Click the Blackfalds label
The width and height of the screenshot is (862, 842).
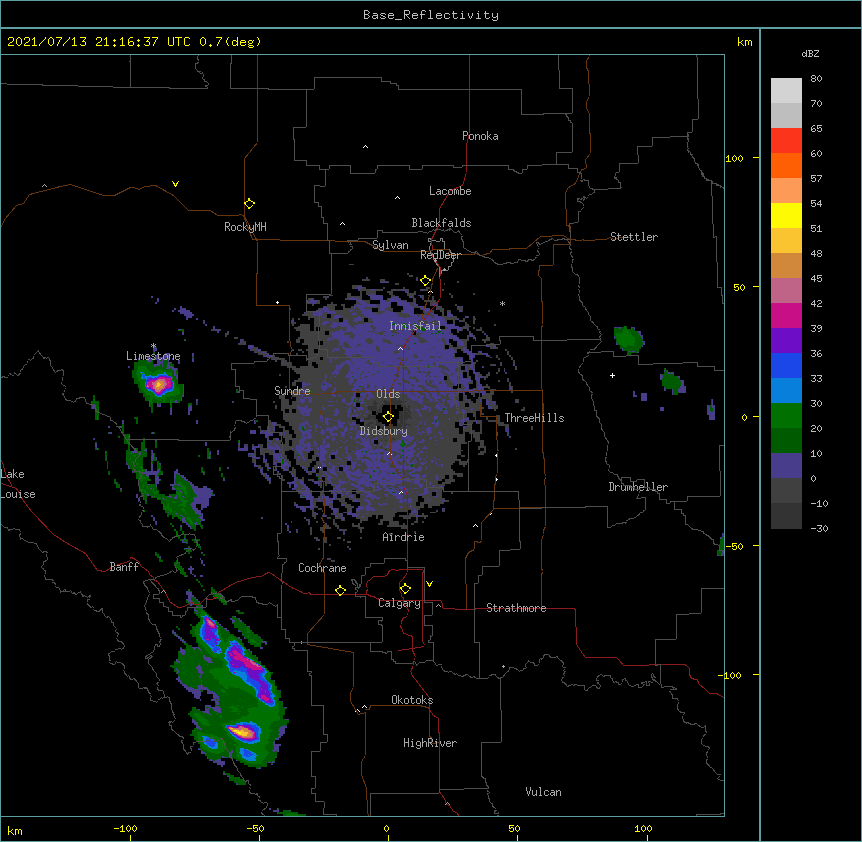(441, 223)
